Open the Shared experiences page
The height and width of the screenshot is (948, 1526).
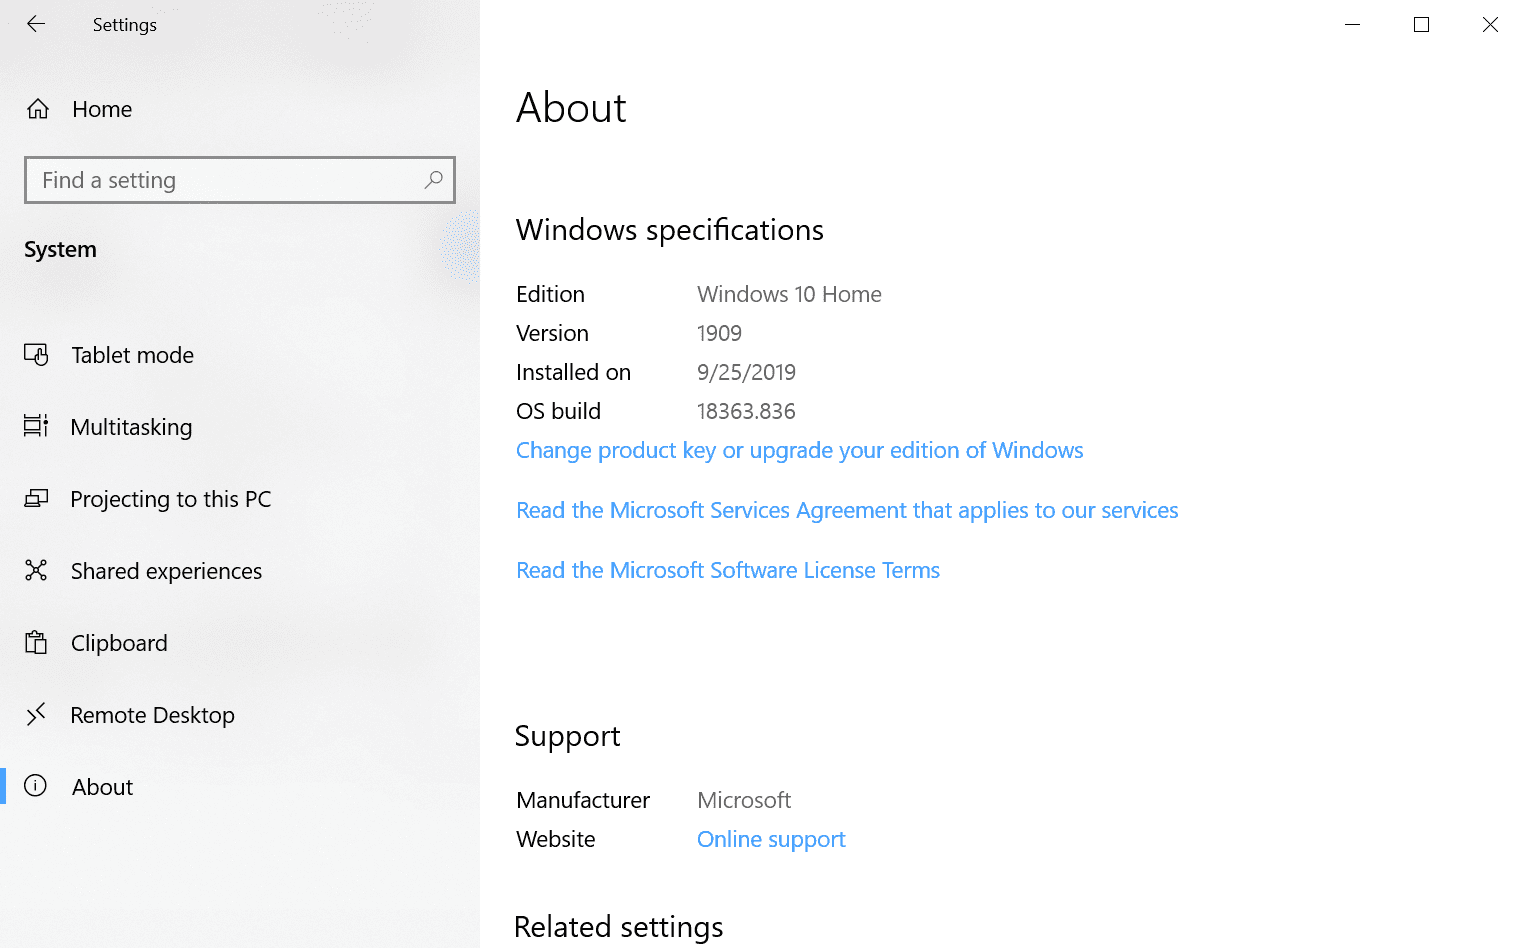pyautogui.click(x=166, y=571)
